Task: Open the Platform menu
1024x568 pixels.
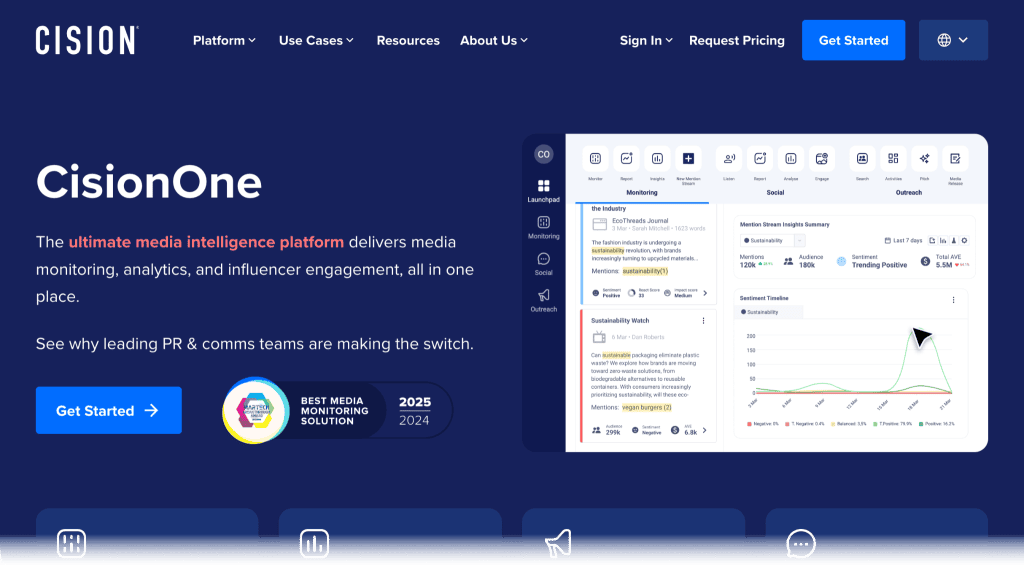Action: pos(224,40)
